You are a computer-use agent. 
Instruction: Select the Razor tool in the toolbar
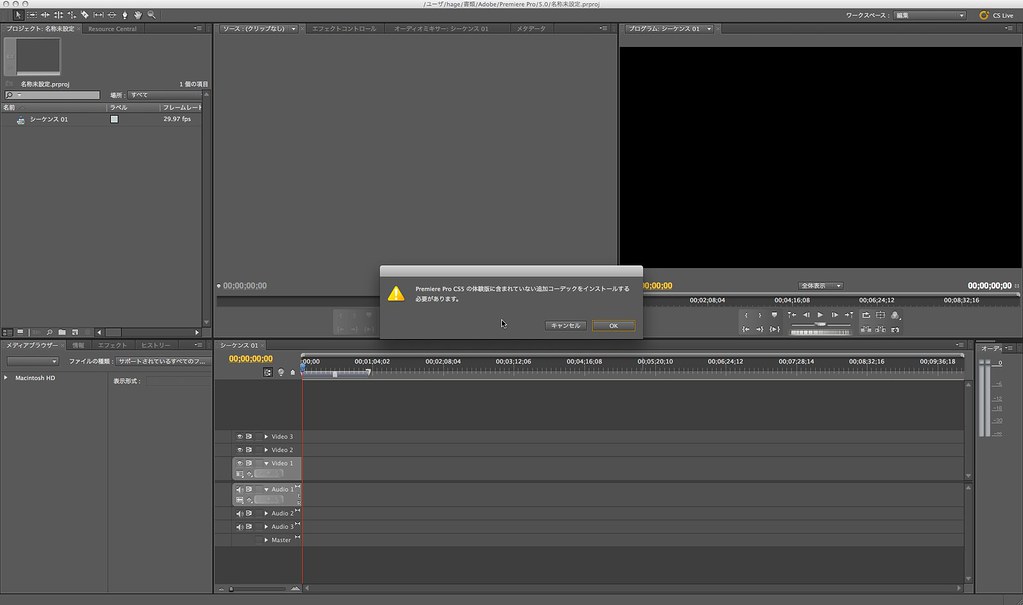tap(84, 16)
